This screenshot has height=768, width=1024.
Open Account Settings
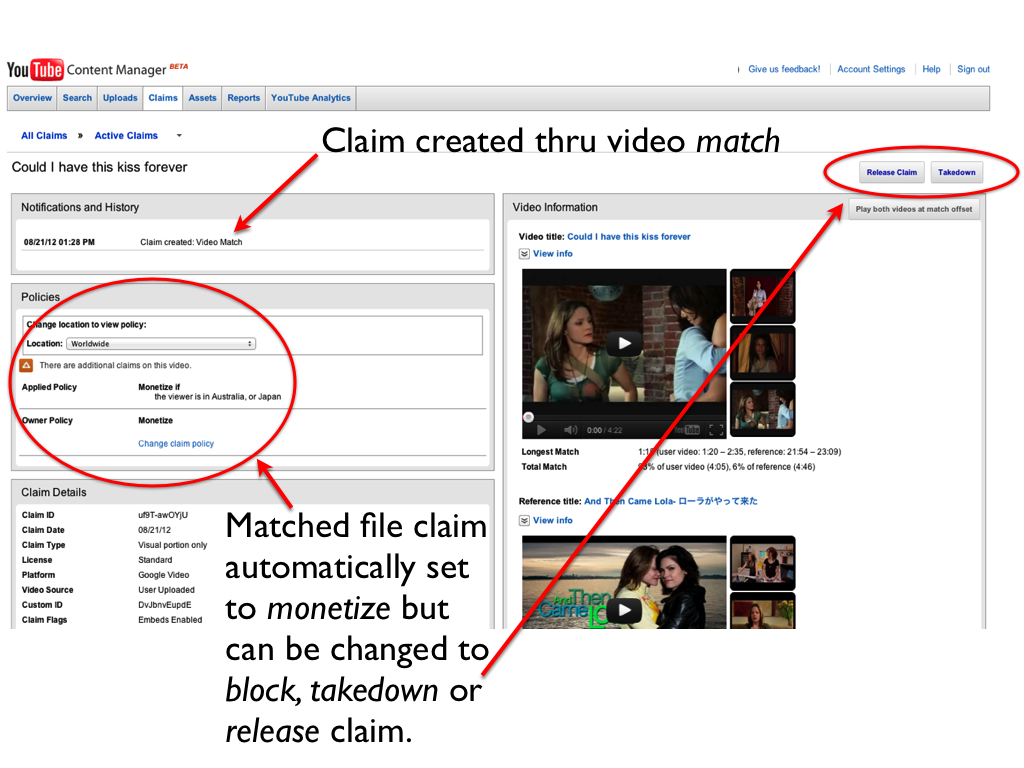tap(871, 69)
